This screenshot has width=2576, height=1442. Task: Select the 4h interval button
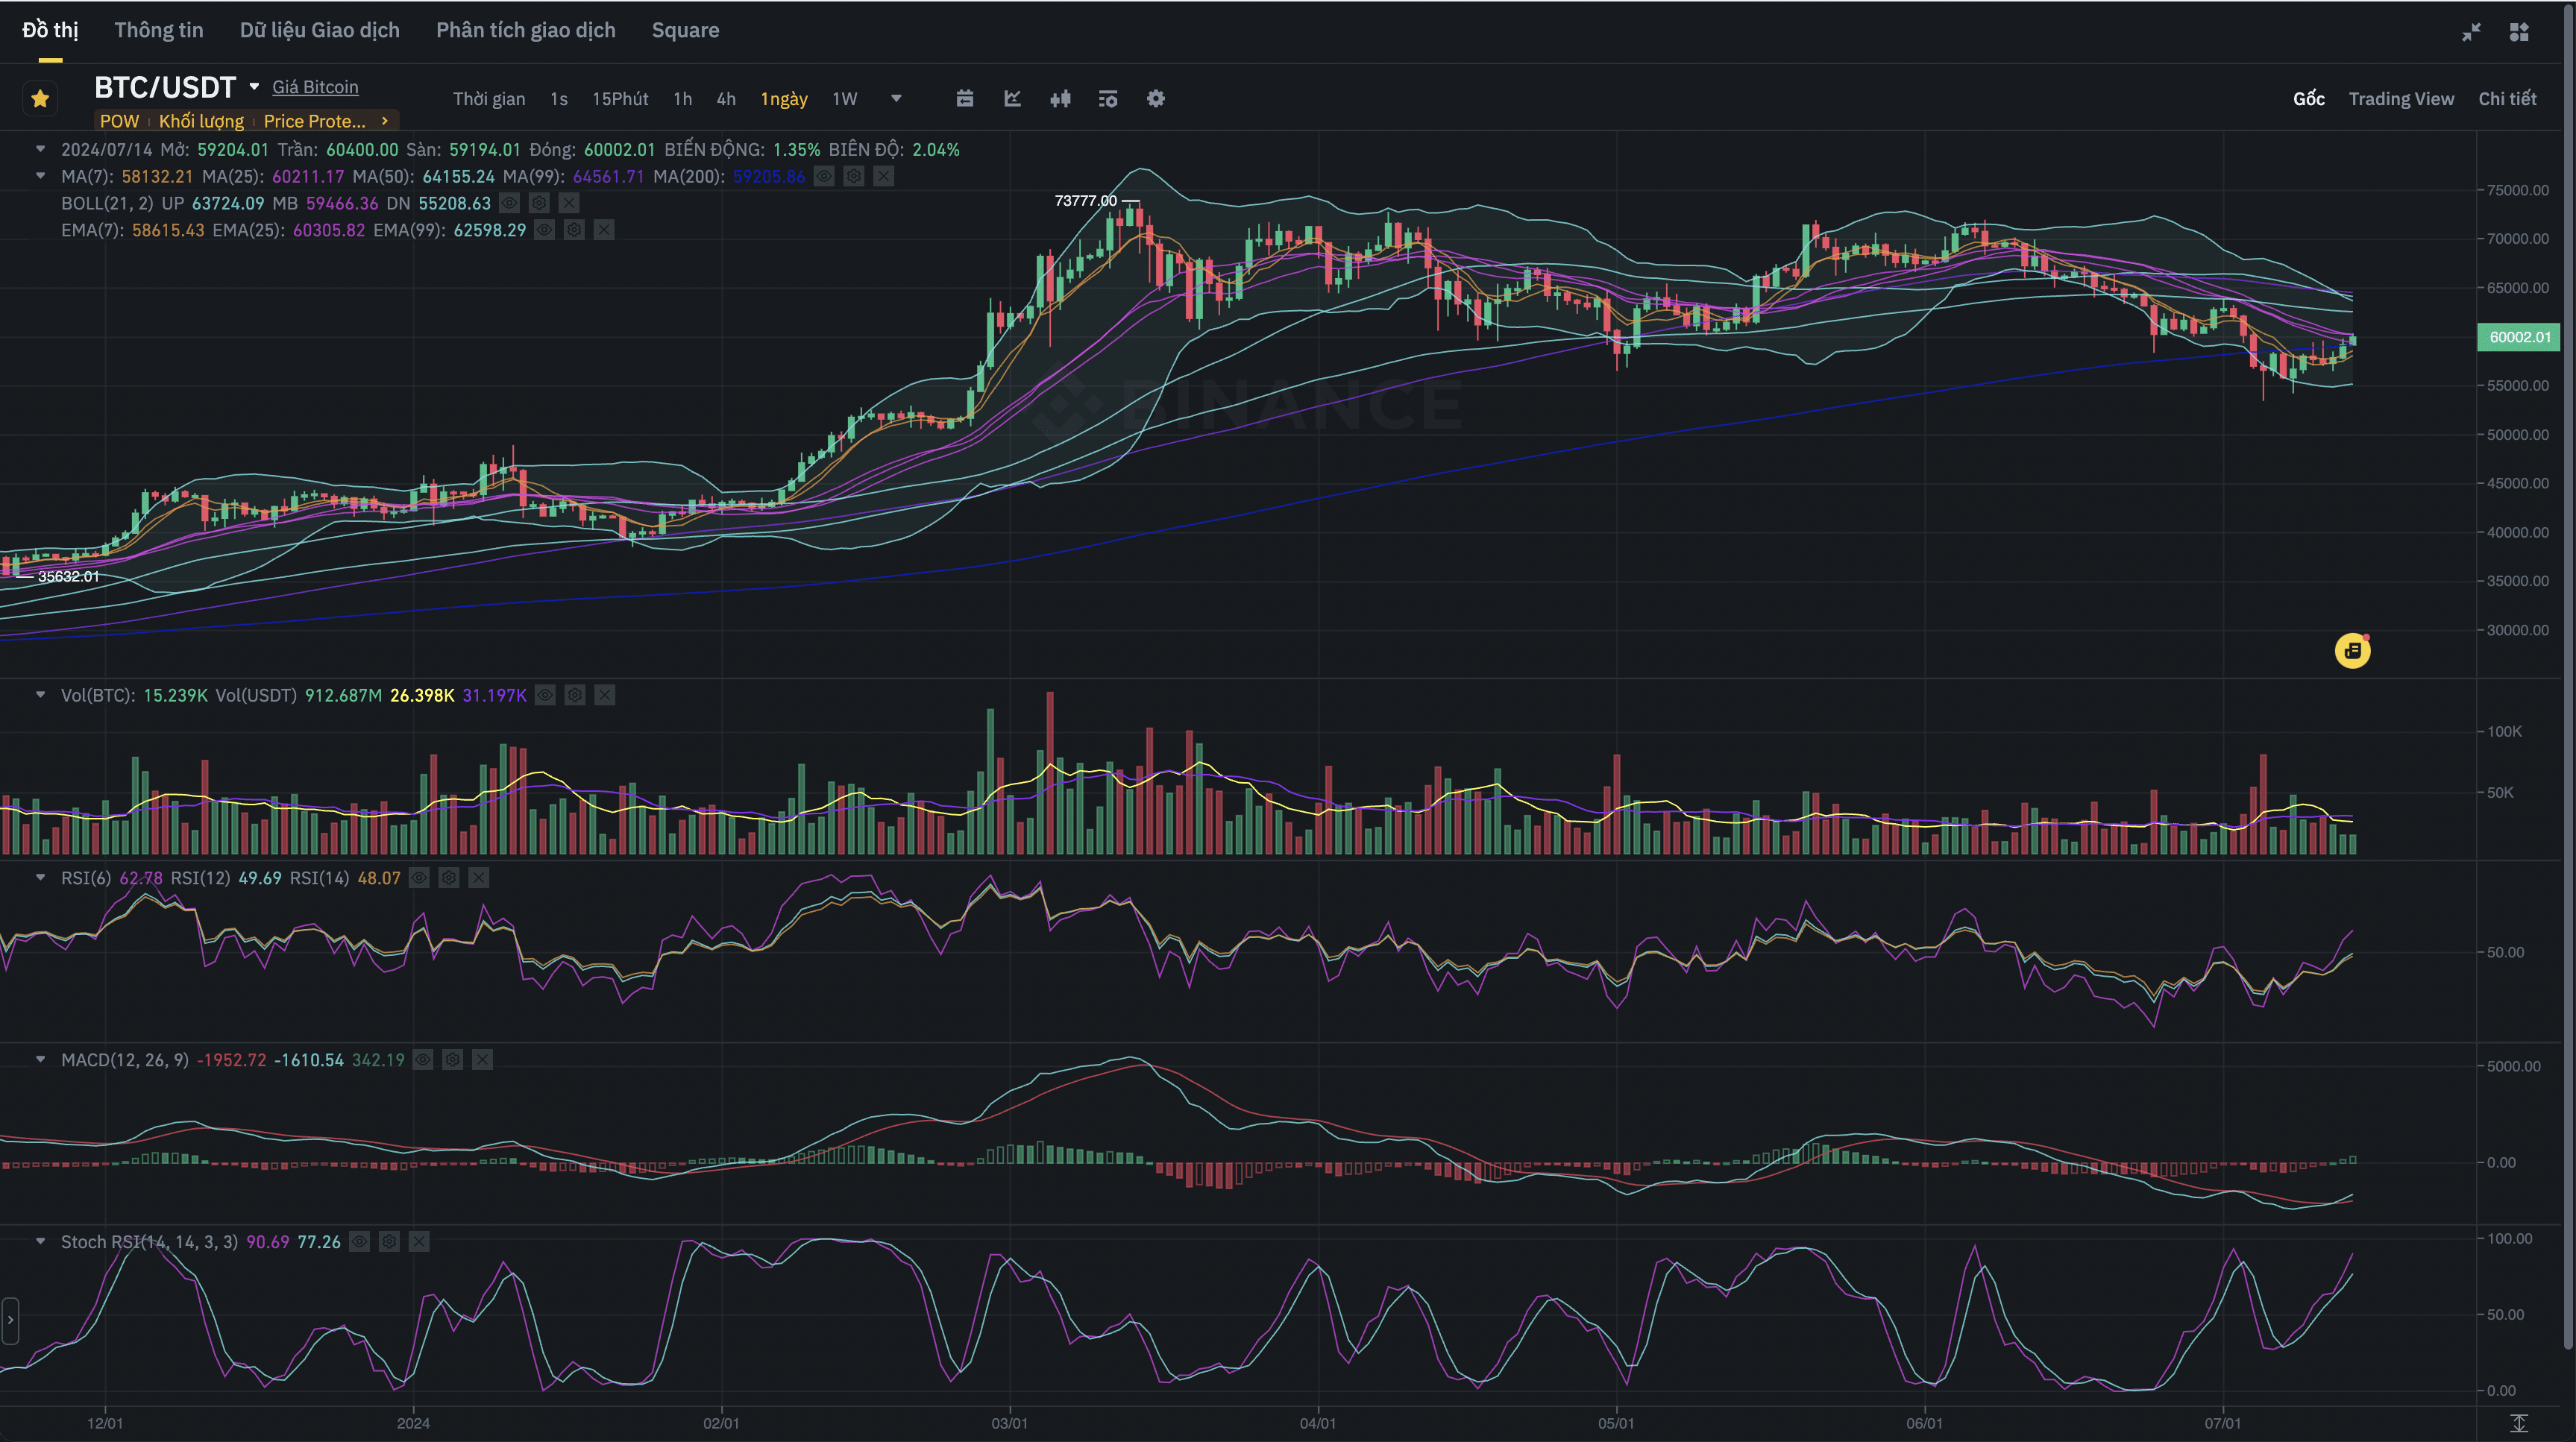click(x=726, y=98)
